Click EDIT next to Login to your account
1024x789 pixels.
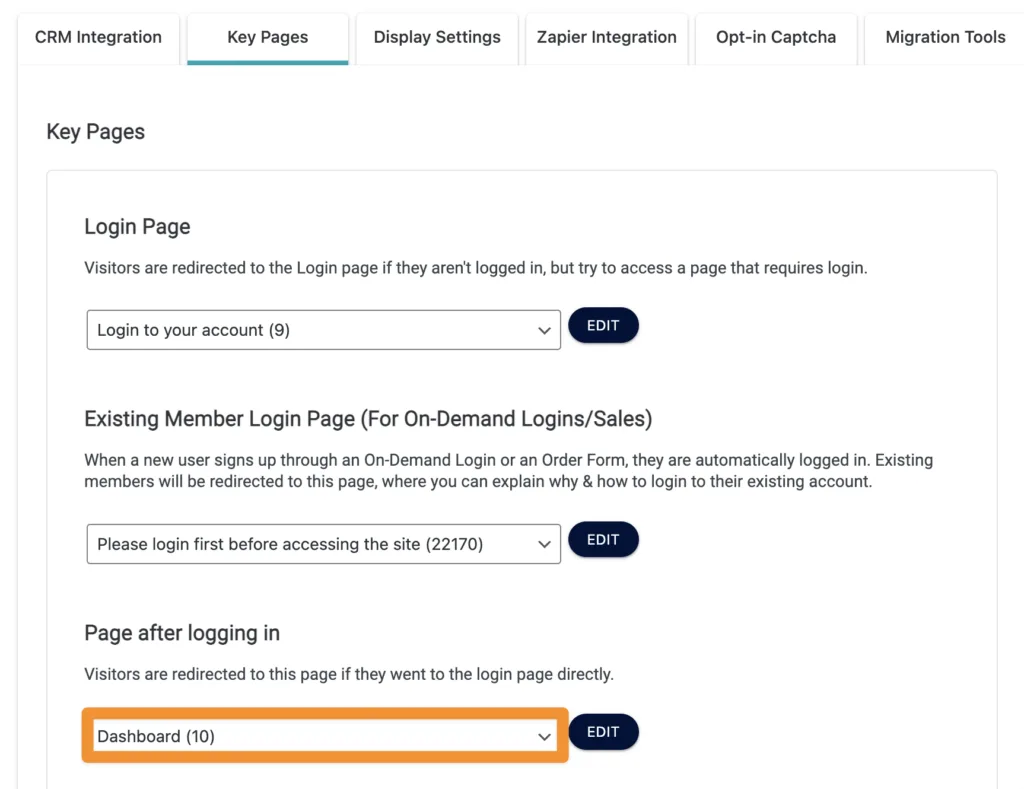pyautogui.click(x=603, y=325)
